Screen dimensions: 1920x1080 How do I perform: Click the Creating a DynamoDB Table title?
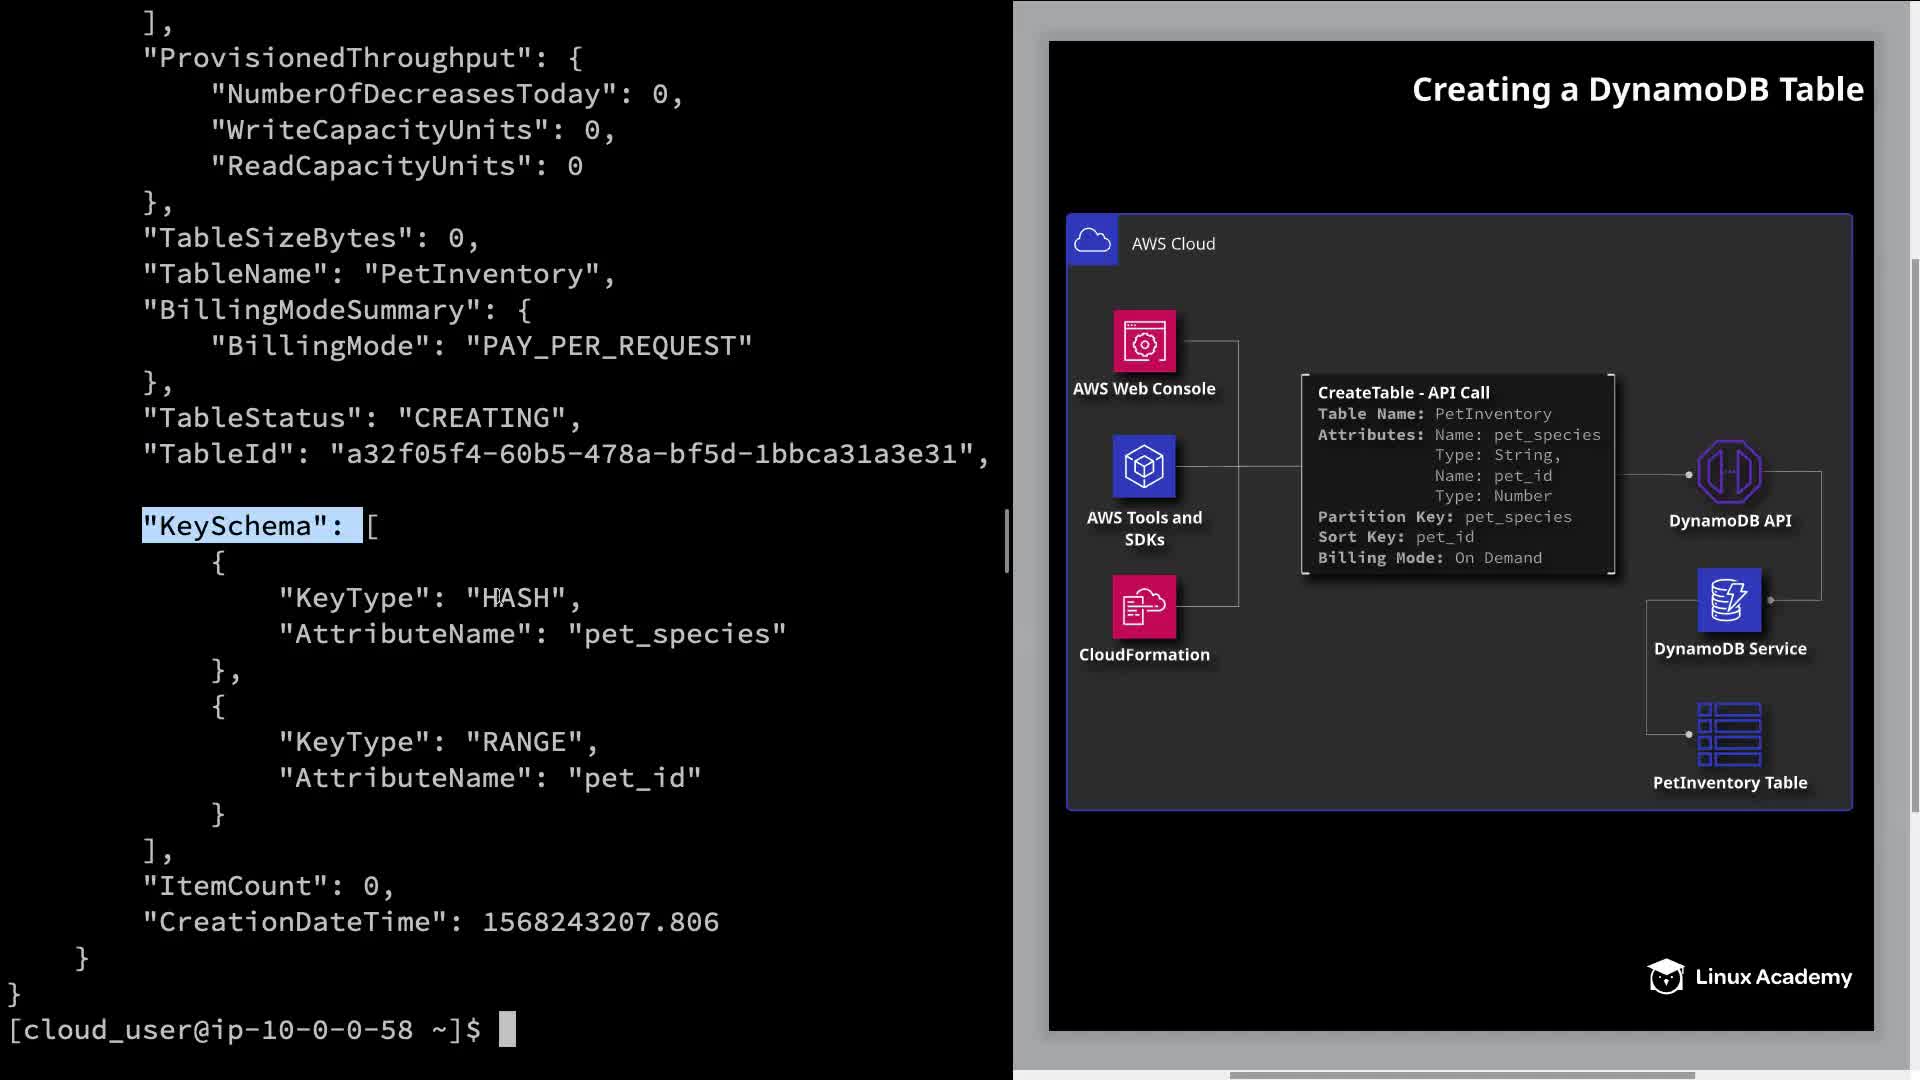tap(1637, 90)
